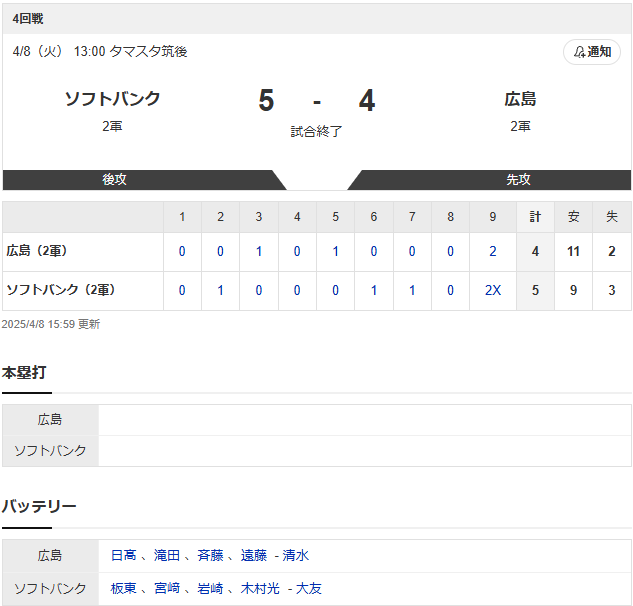
Task: Click 広島 8th inning score 0
Action: point(451,252)
